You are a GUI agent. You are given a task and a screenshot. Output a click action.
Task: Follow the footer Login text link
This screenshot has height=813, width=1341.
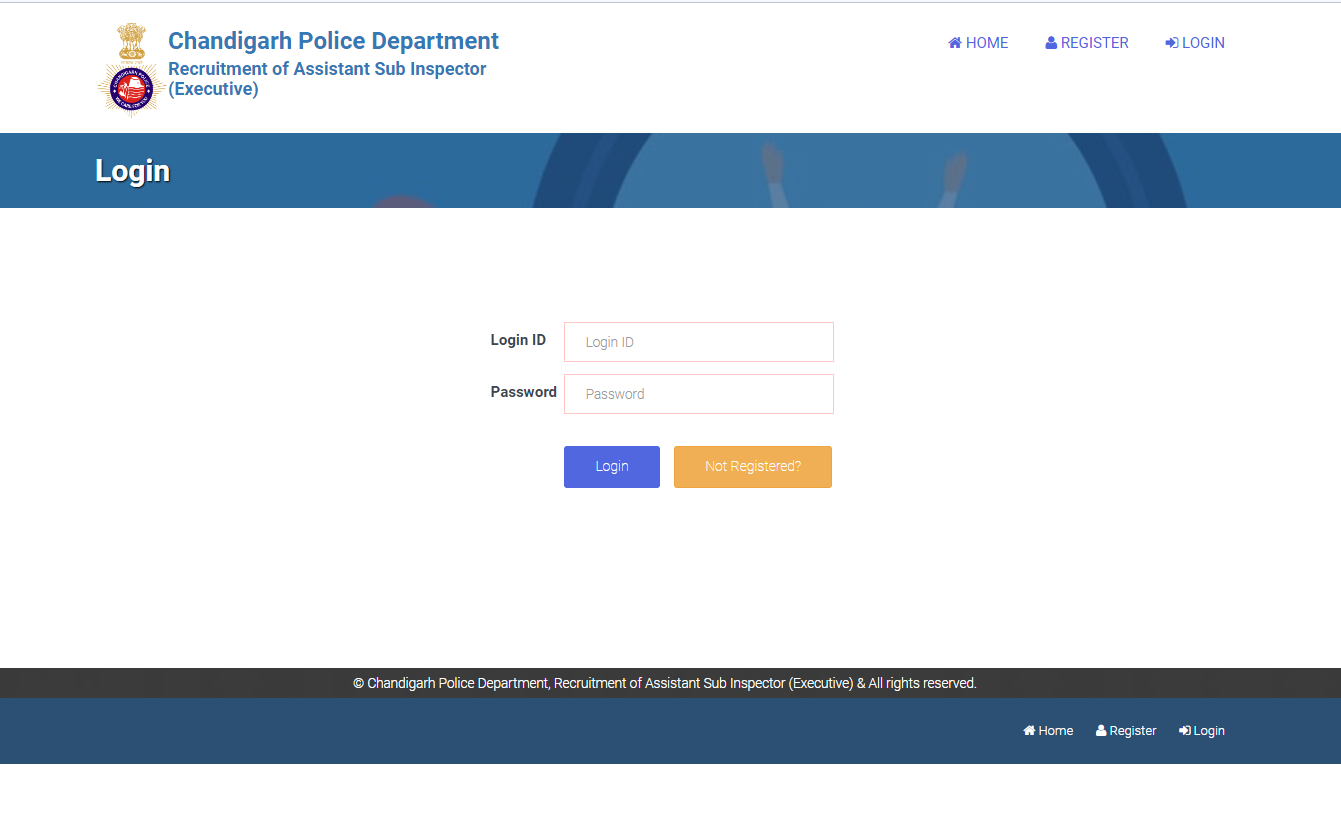tap(1208, 731)
